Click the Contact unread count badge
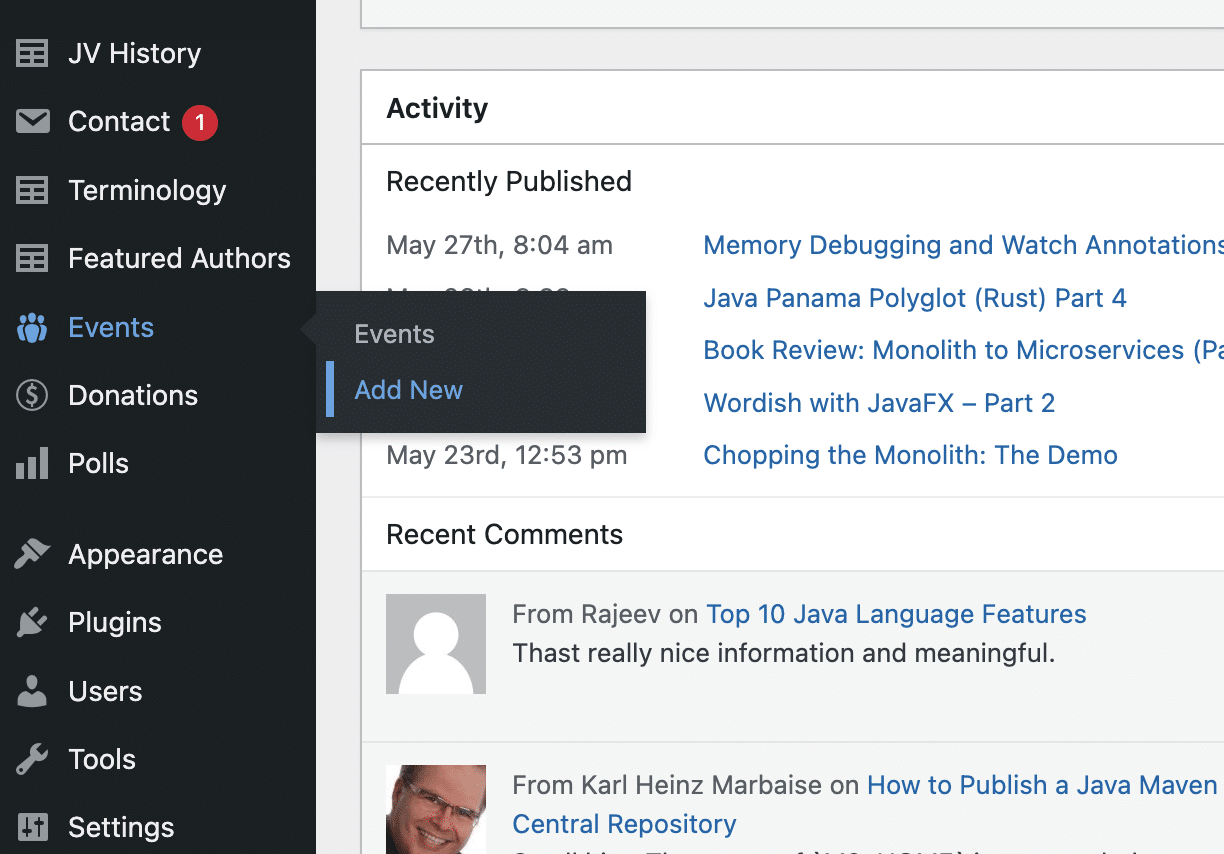Image resolution: width=1224 pixels, height=854 pixels. pos(198,121)
